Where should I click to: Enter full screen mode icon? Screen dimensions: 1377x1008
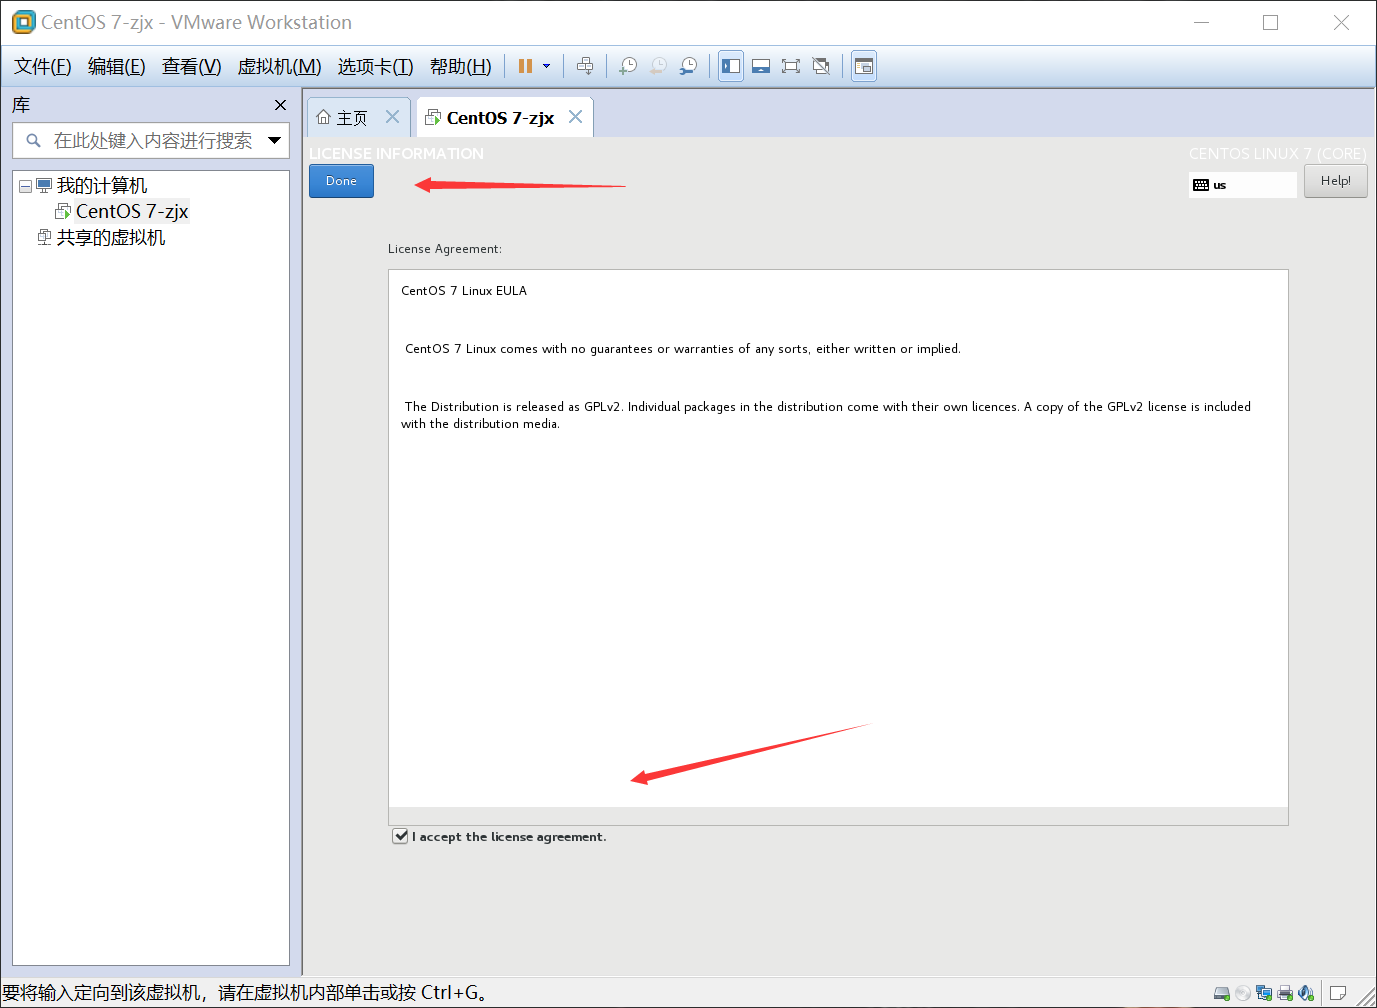coord(791,66)
